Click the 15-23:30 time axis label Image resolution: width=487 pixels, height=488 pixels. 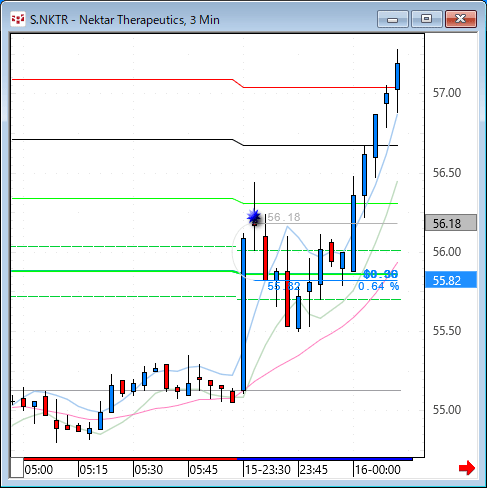[268, 470]
